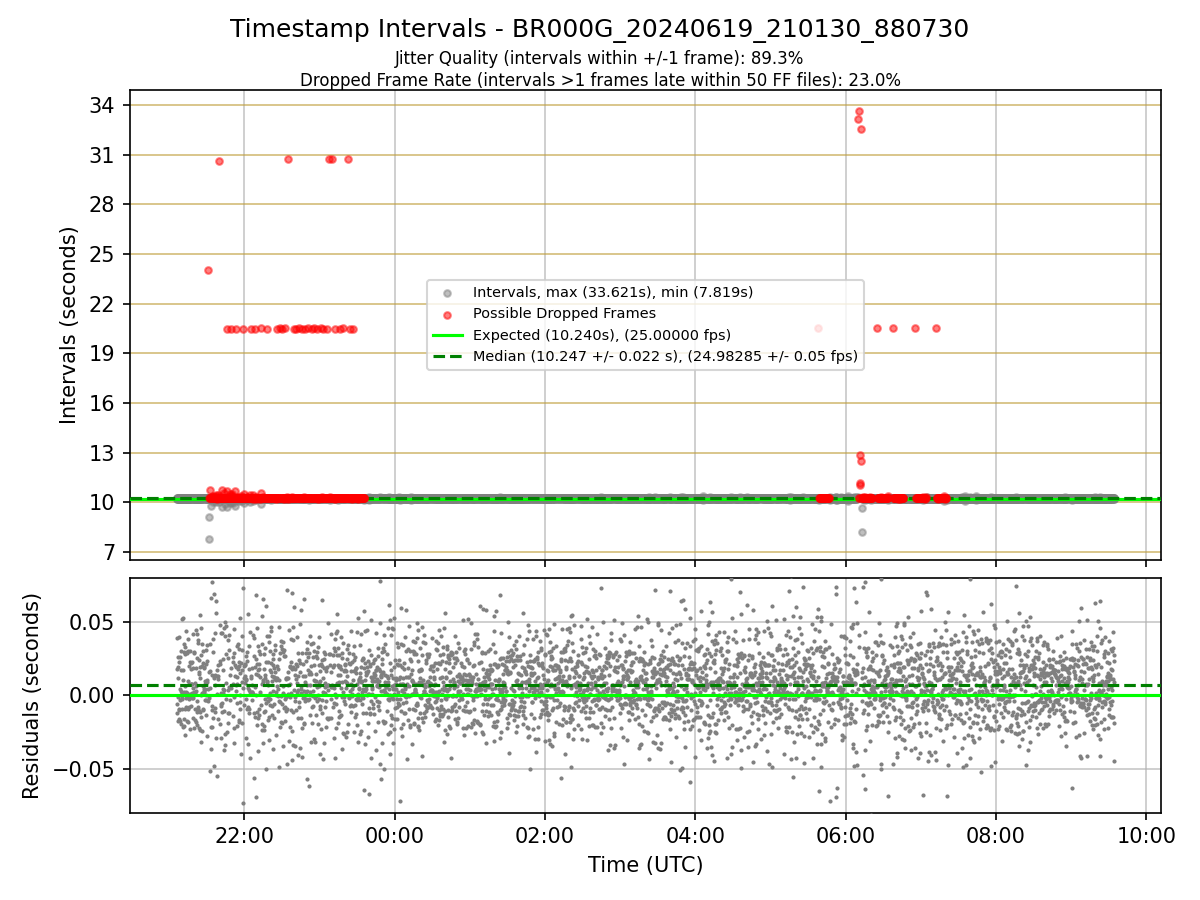1200x900 pixels.
Task: Click the 'Intervals (seconds)' y-axis label
Action: [x=68, y=325]
